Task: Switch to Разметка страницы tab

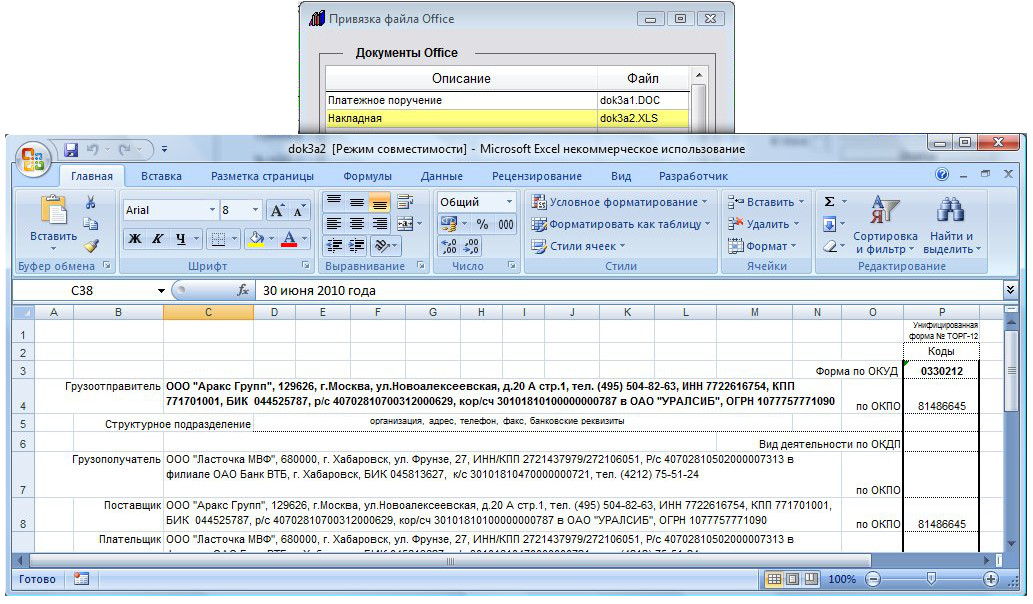Action: 262,176
